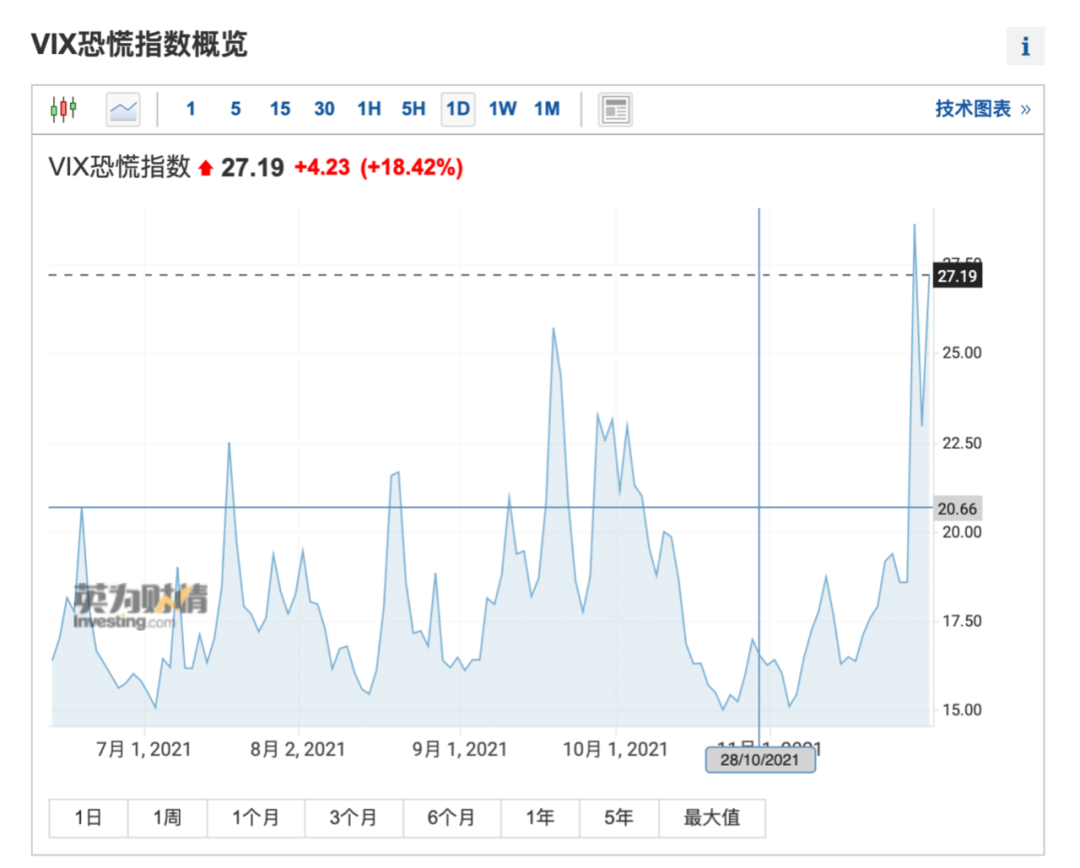Click the (+18.42%) percent change
This screenshot has width=1080, height=868.
click(x=412, y=167)
